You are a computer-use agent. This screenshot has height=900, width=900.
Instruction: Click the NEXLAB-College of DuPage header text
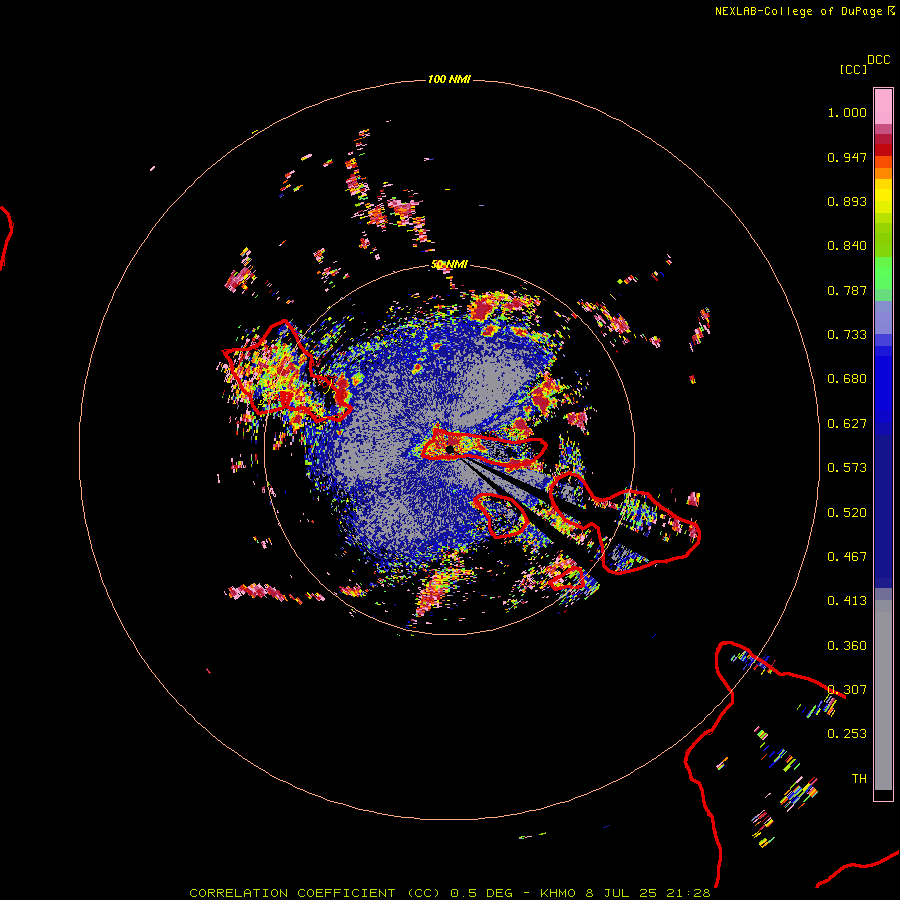coord(804,11)
